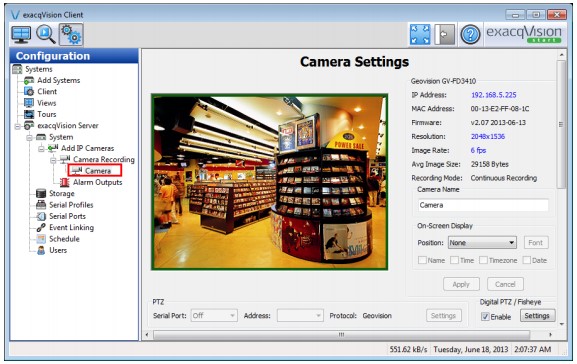
Task: Click the vertical scrollbar thumb
Action: [561, 124]
